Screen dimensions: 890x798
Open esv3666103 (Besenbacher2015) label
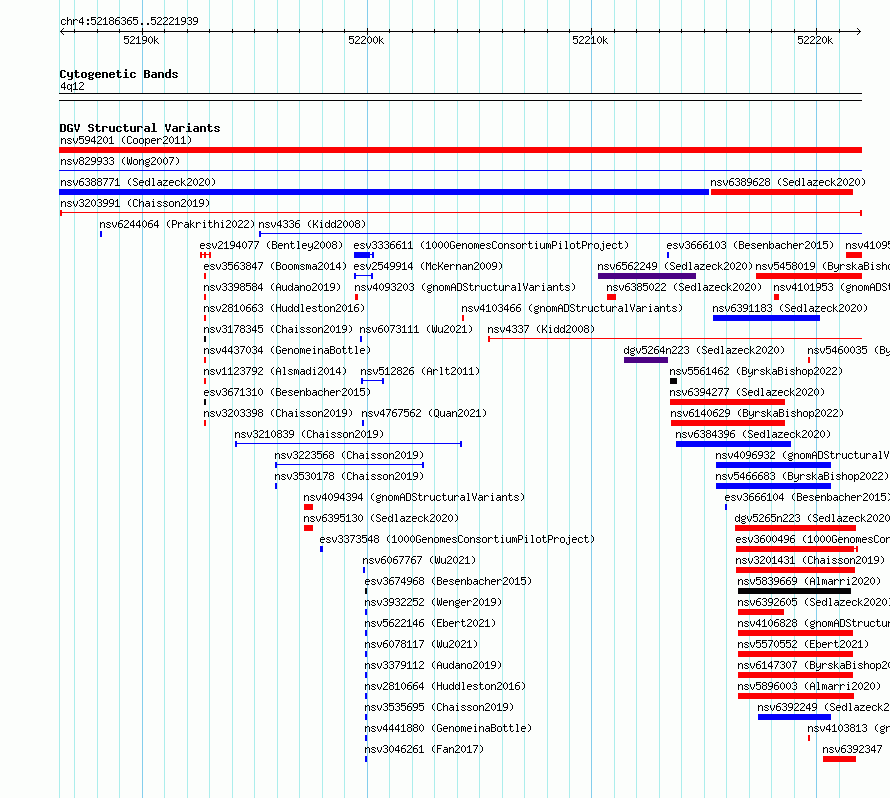pyautogui.click(x=750, y=245)
